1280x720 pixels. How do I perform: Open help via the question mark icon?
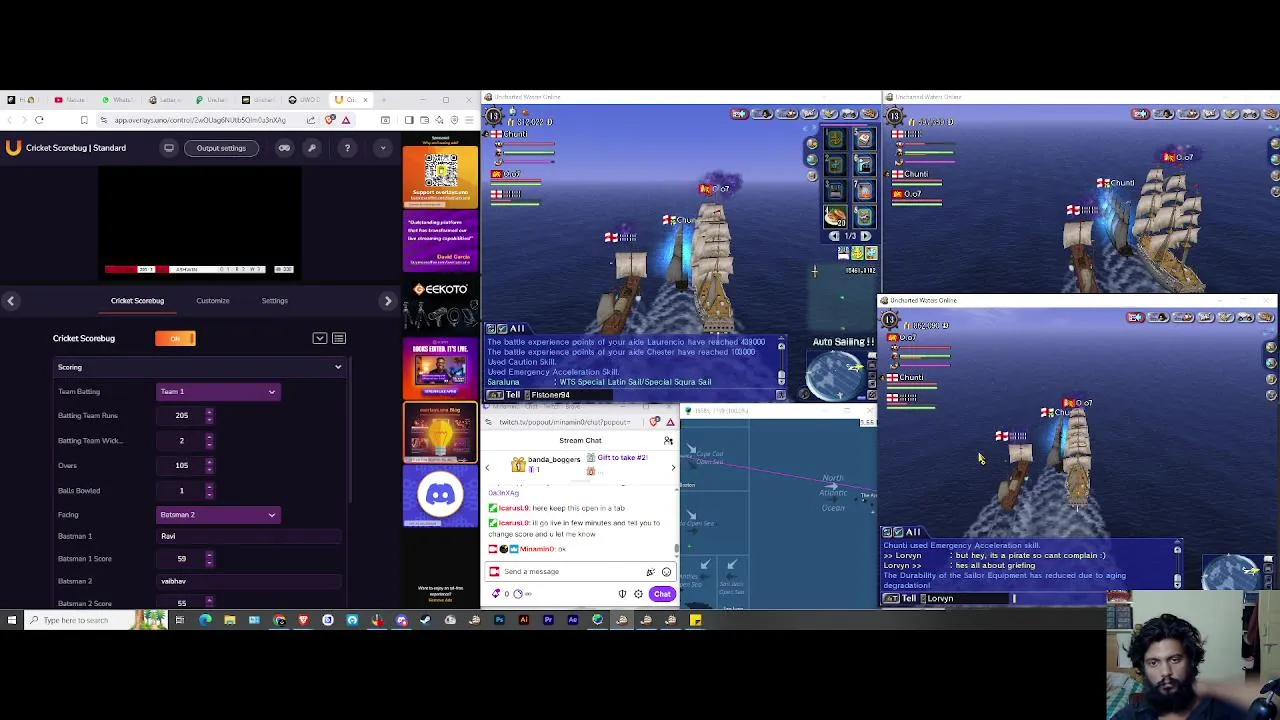[347, 148]
